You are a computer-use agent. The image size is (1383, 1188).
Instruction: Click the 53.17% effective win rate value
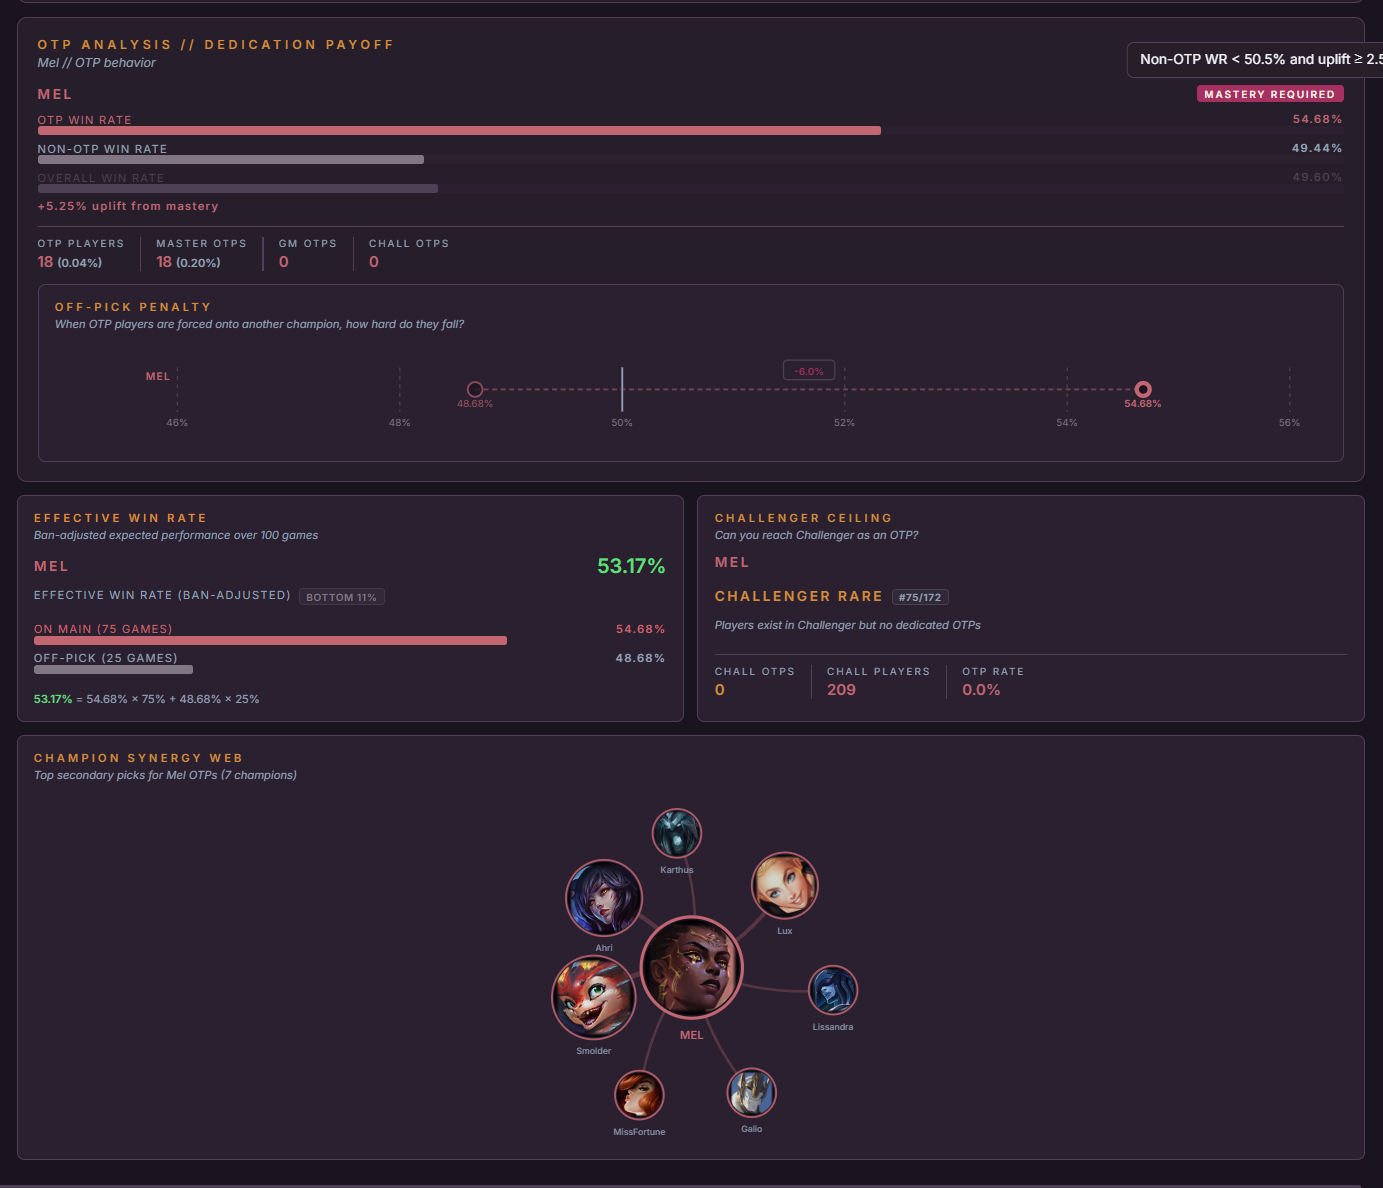click(x=631, y=566)
